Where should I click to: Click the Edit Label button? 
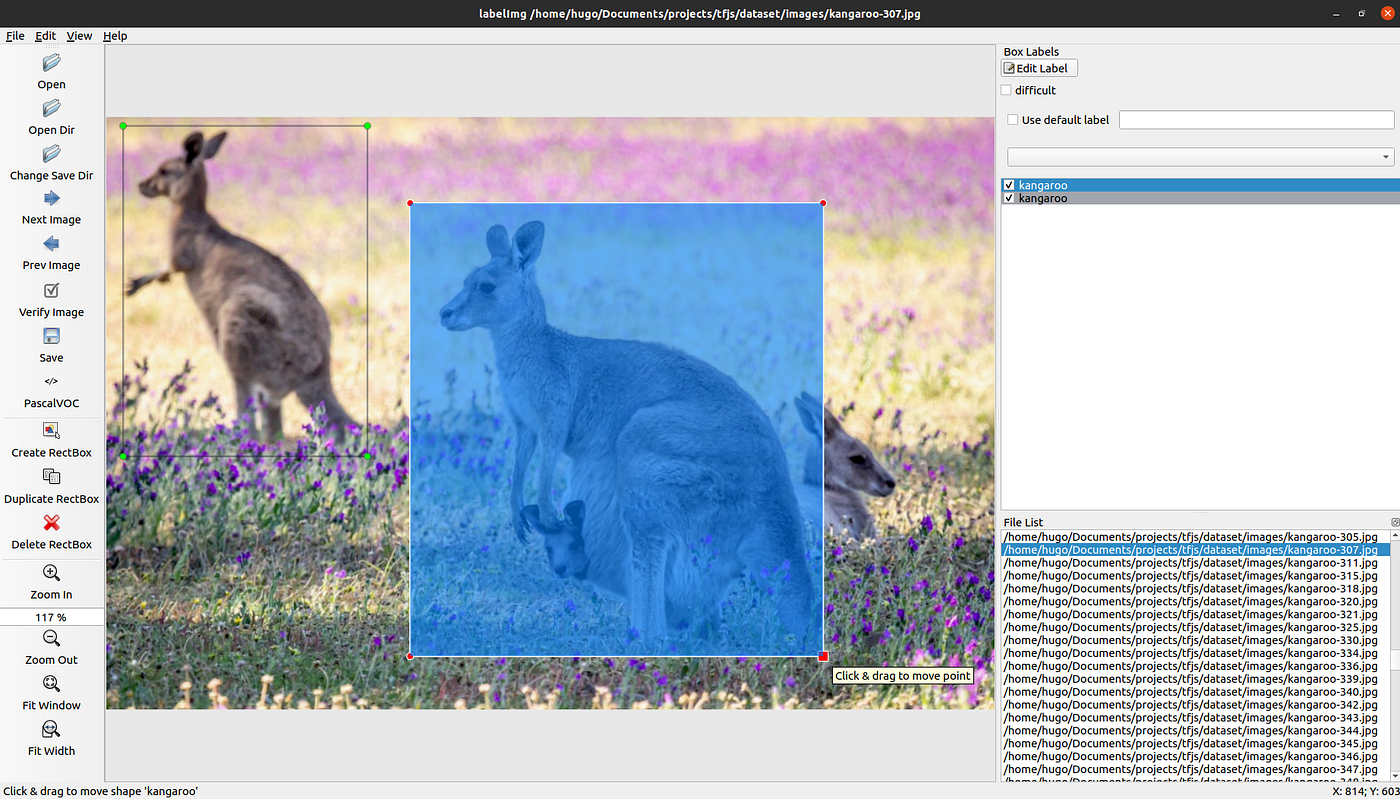click(1039, 68)
